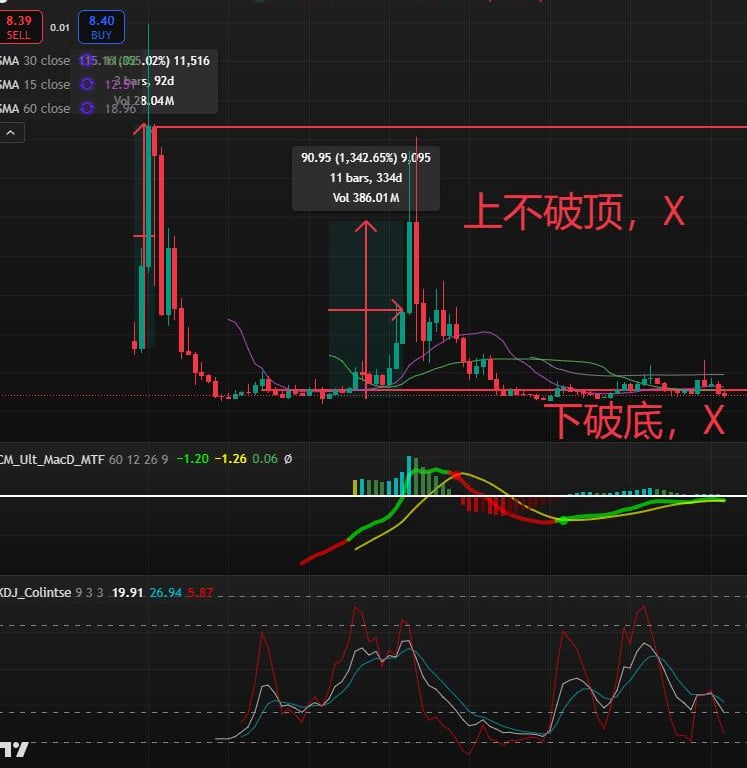Select the CM_Ult_MacD_MTF indicator title

point(52,459)
